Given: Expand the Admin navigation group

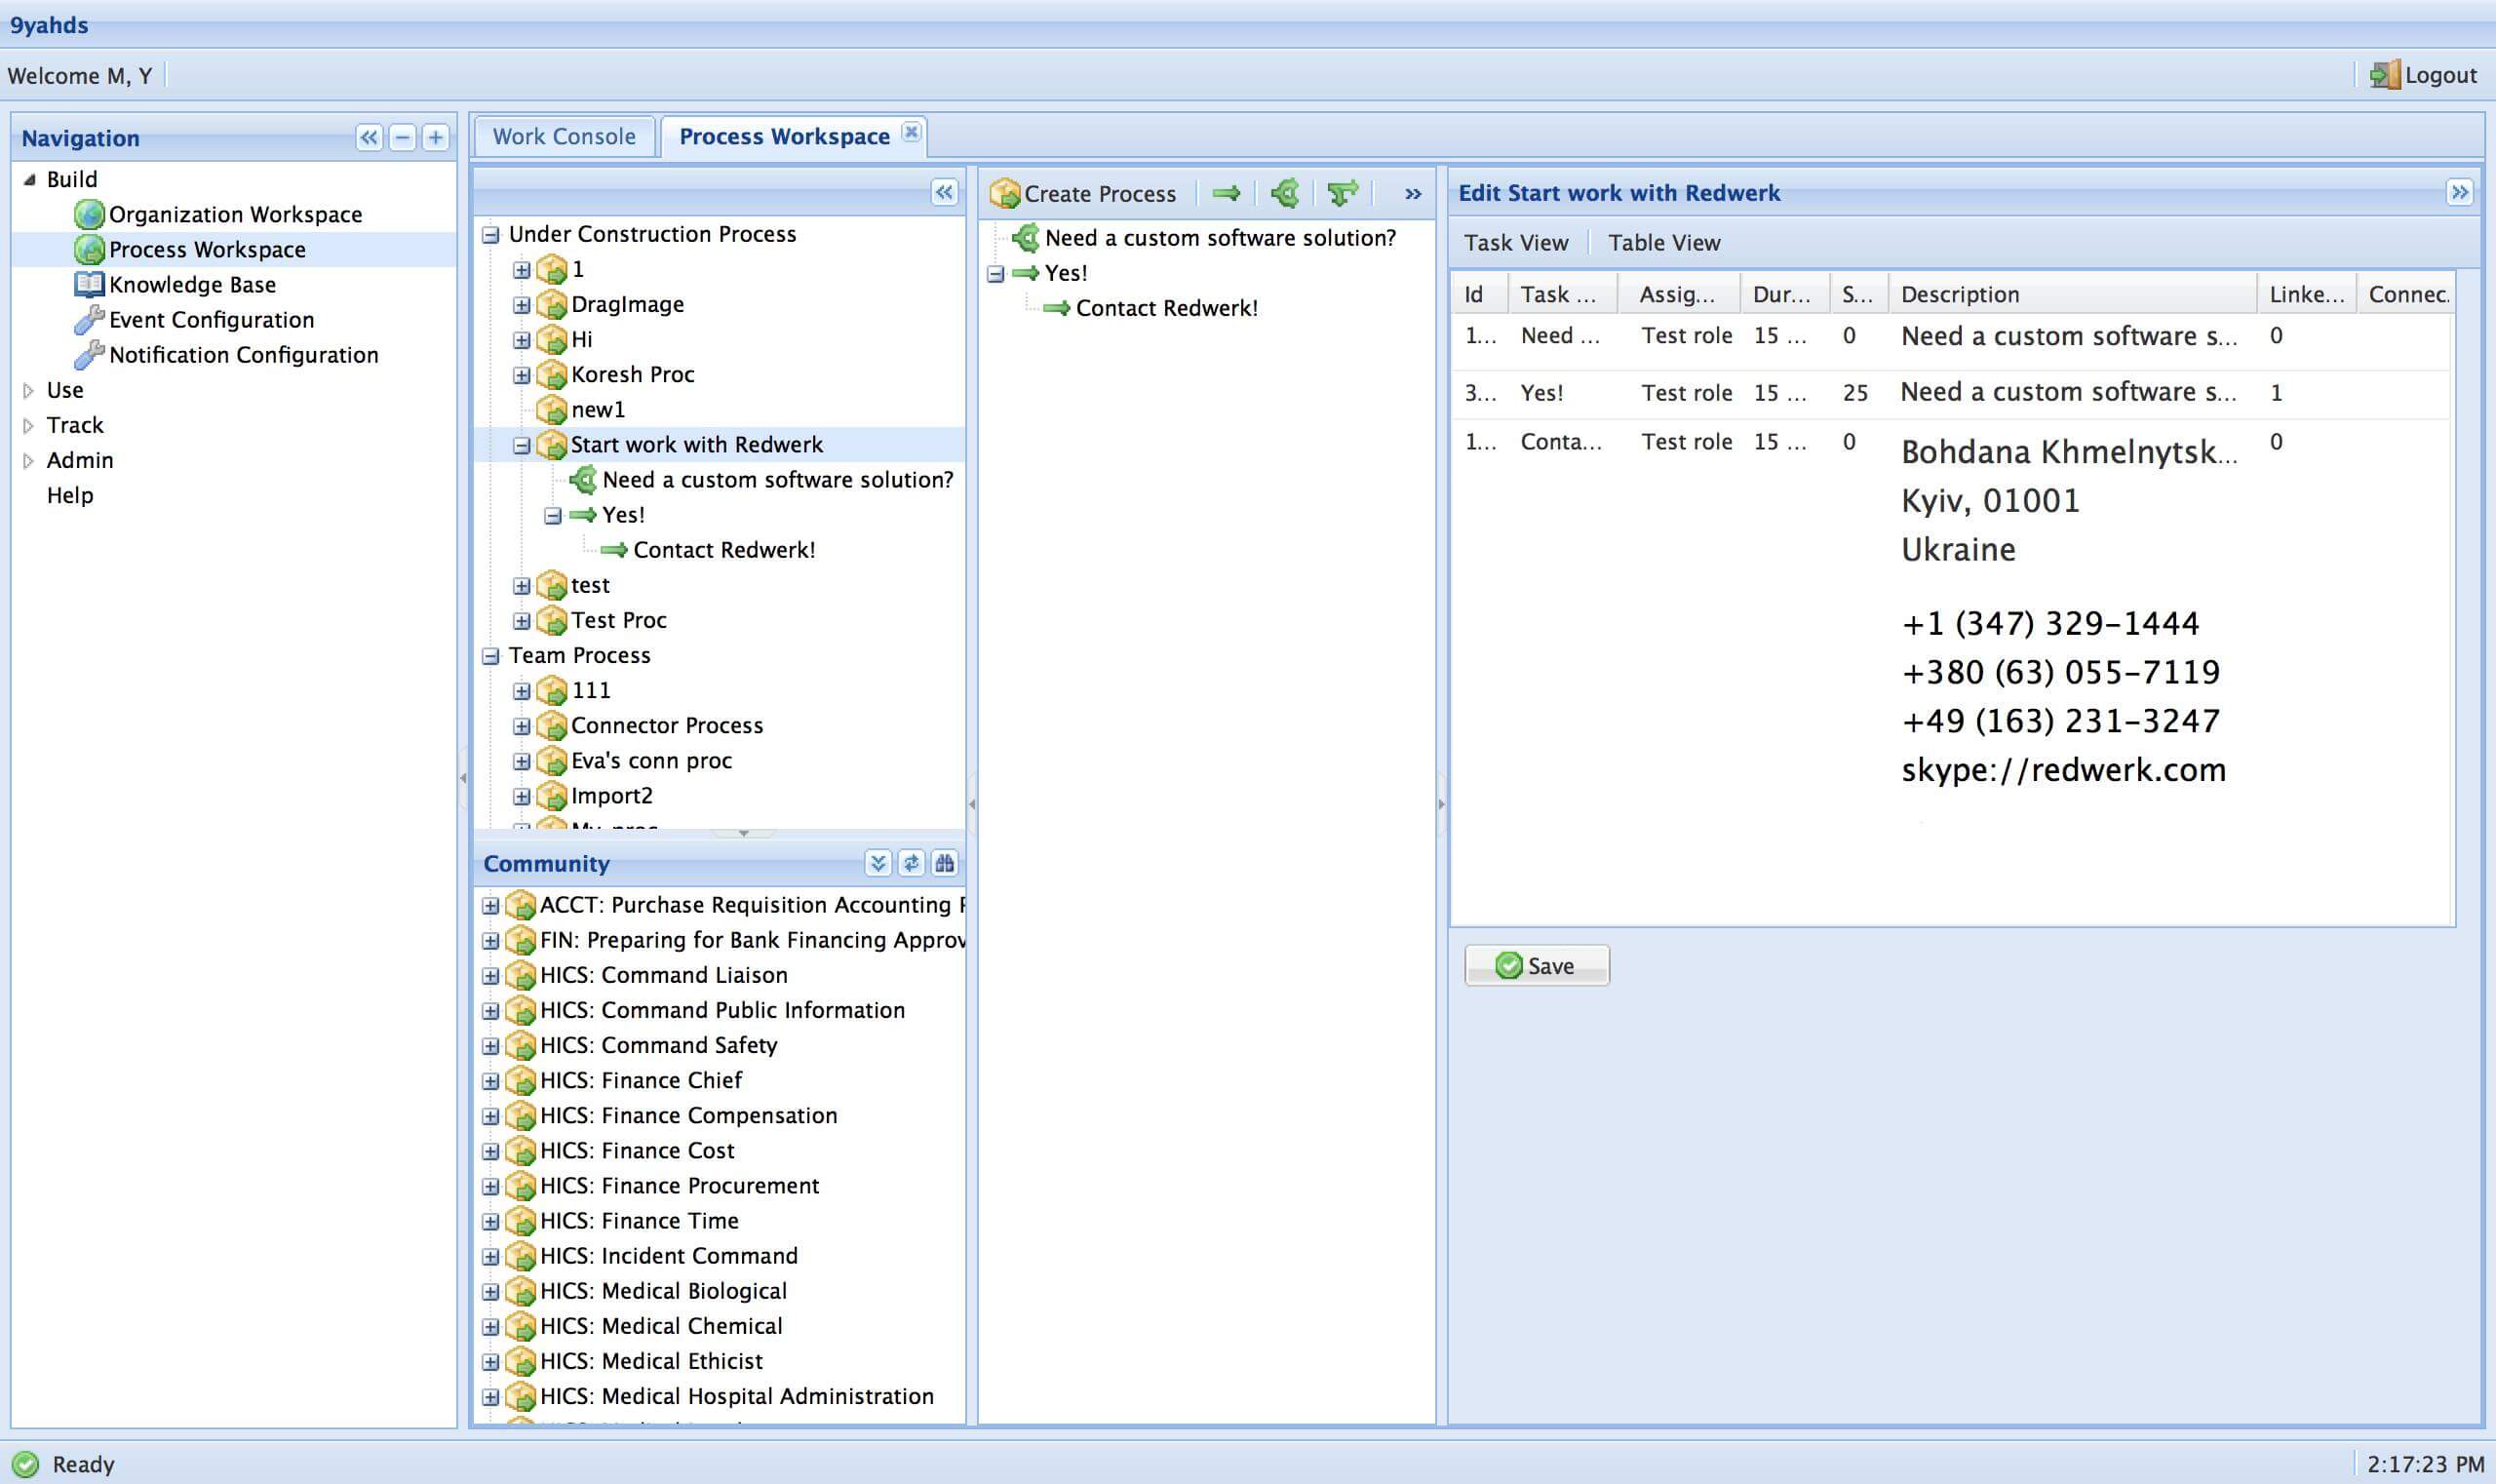Looking at the screenshot, I should click(28, 460).
